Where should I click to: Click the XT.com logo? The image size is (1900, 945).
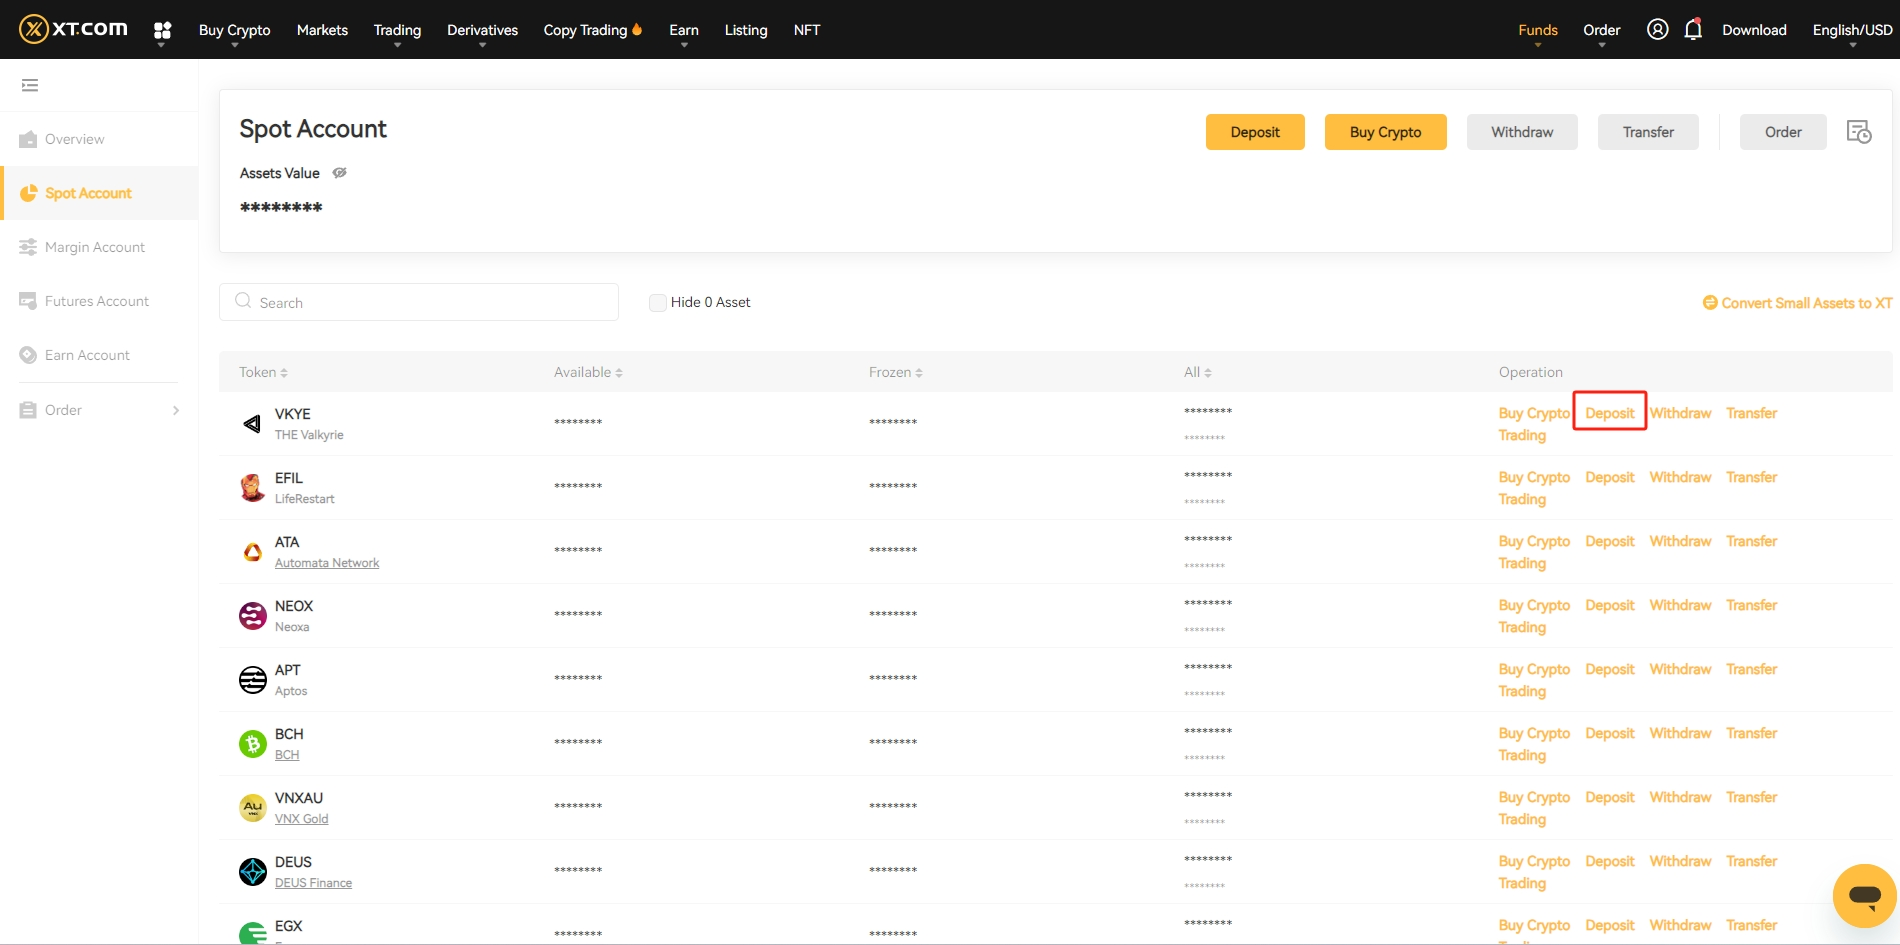click(74, 29)
